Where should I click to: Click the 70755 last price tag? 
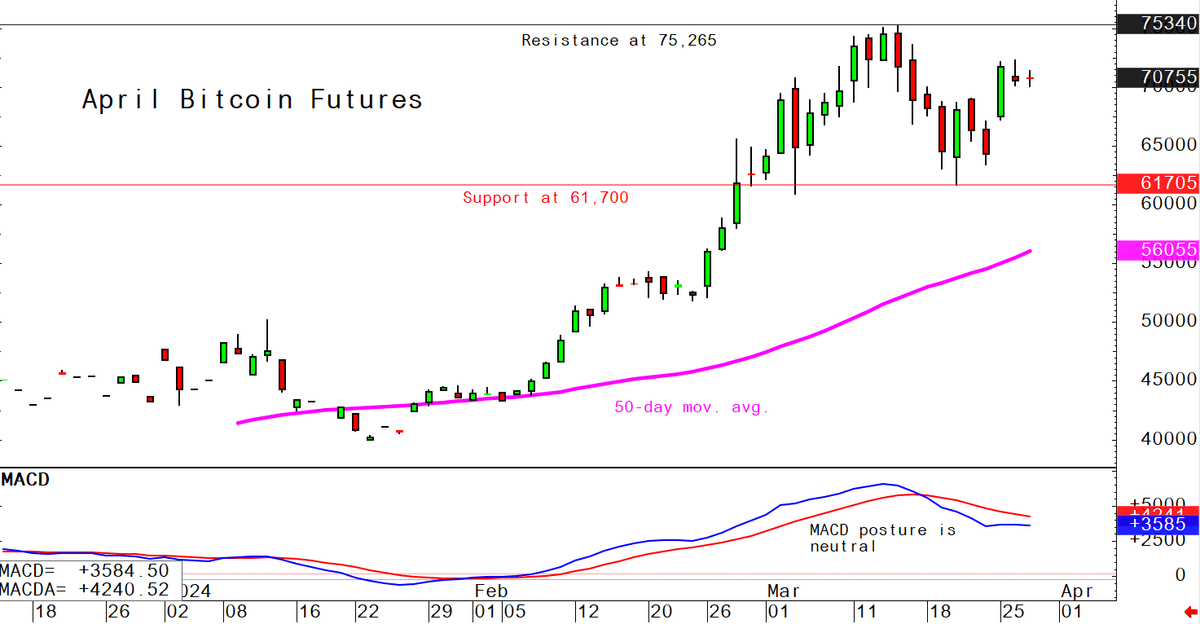coord(1158,77)
